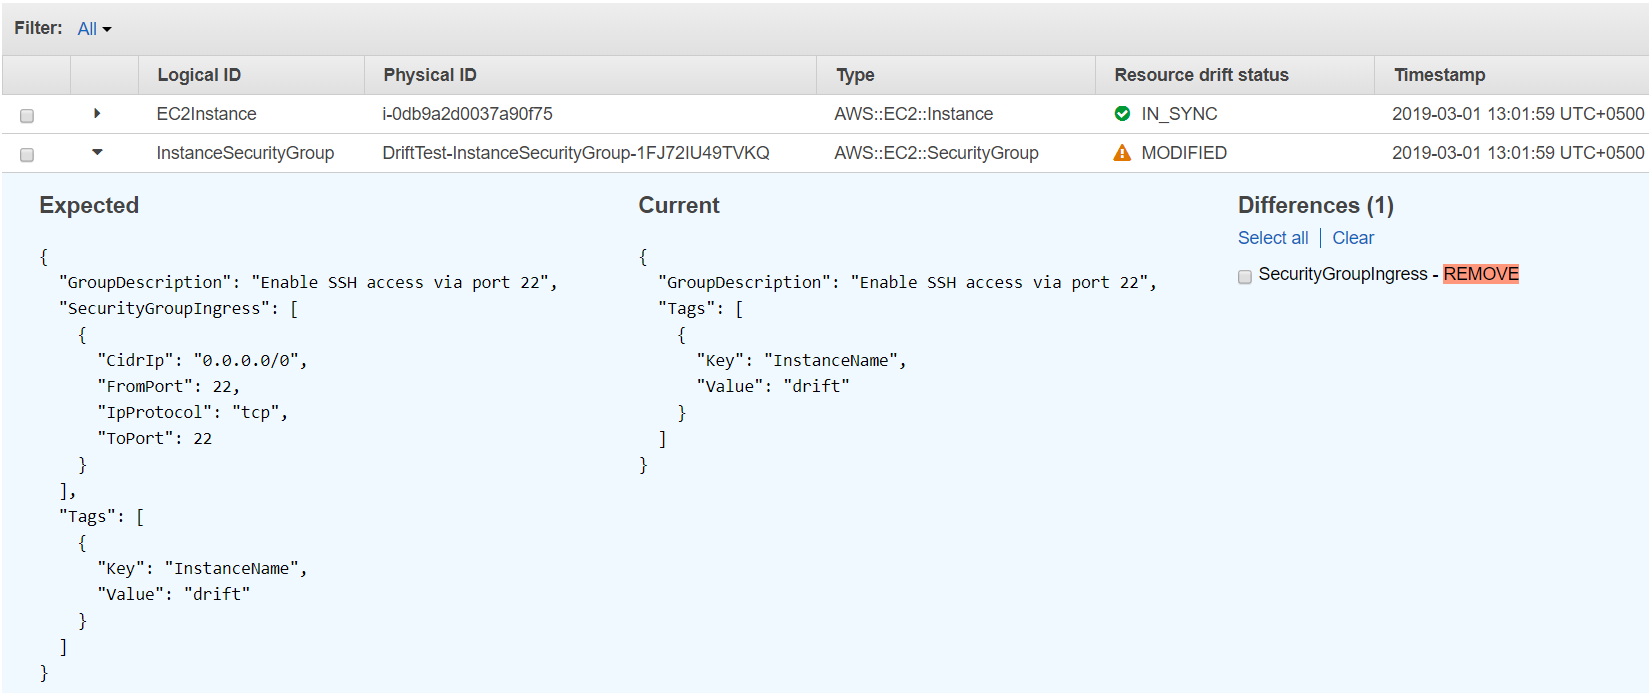Sort by the Type column header

coord(855,75)
